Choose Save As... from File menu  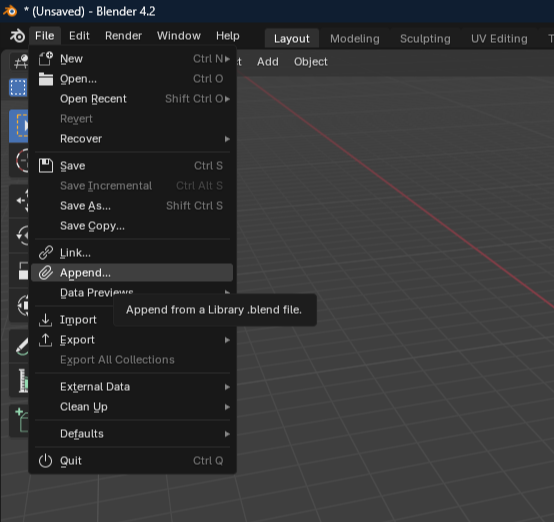coord(132,206)
